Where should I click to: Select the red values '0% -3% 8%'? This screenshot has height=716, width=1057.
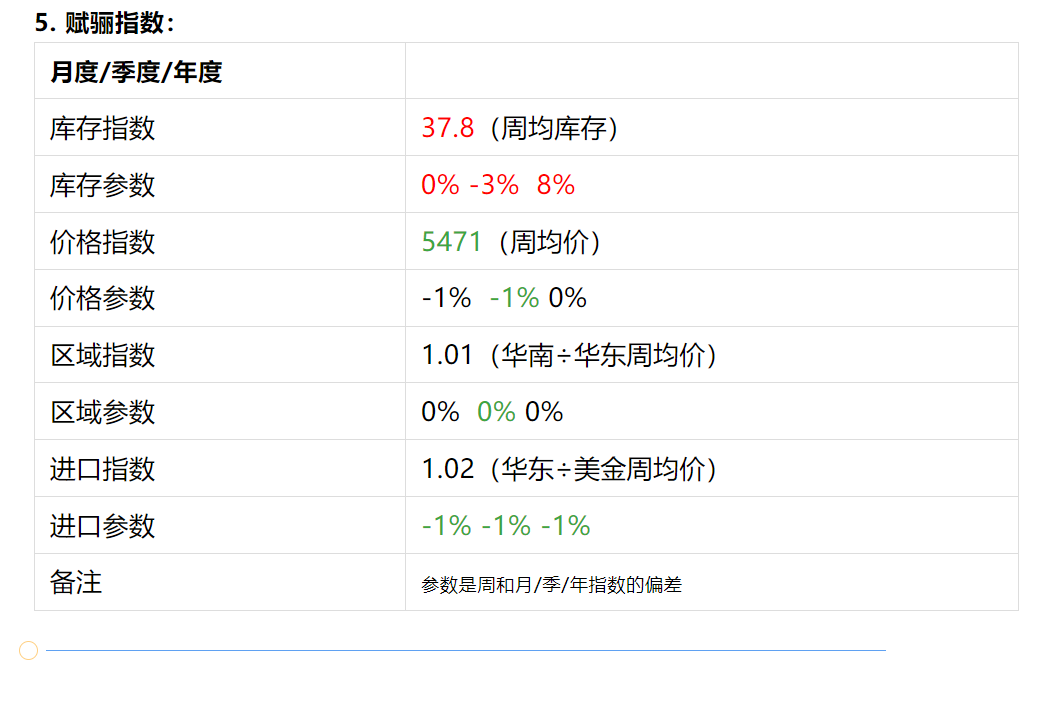pyautogui.click(x=498, y=185)
